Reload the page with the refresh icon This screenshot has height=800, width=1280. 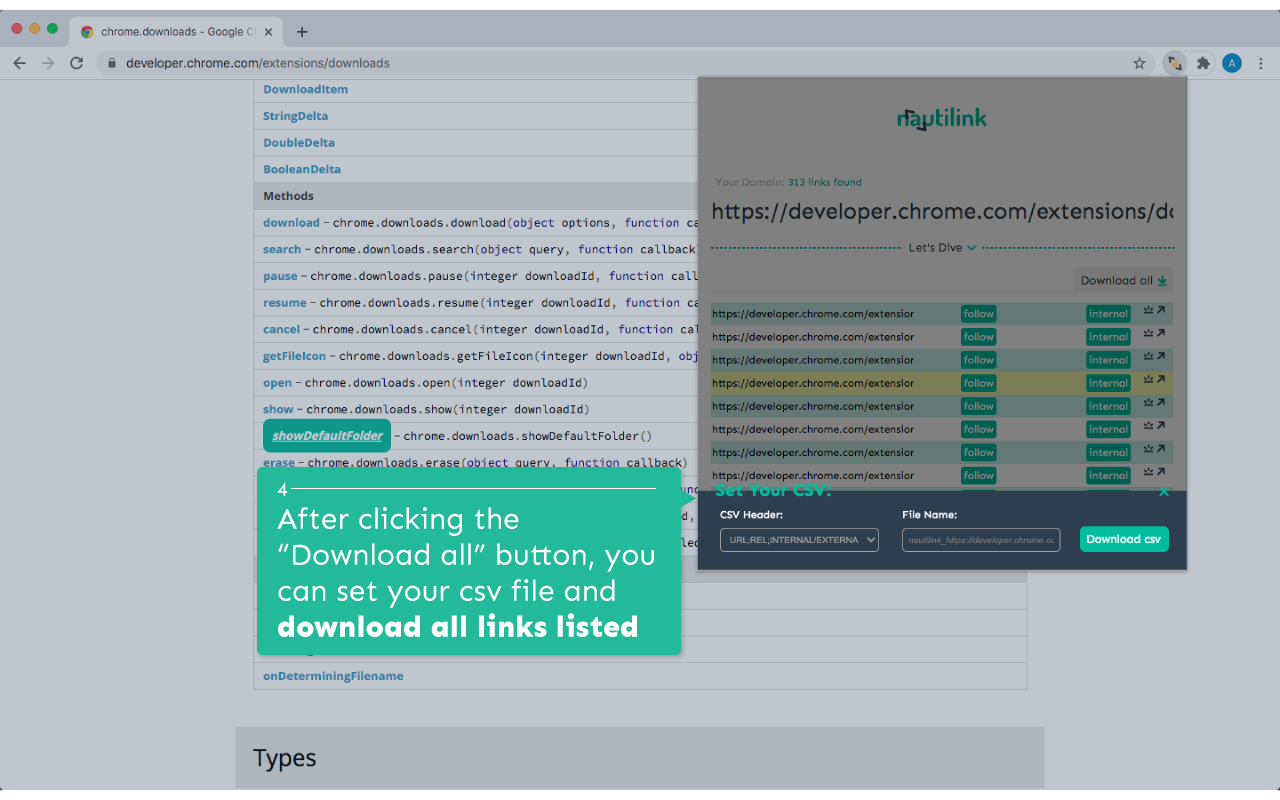click(x=76, y=62)
